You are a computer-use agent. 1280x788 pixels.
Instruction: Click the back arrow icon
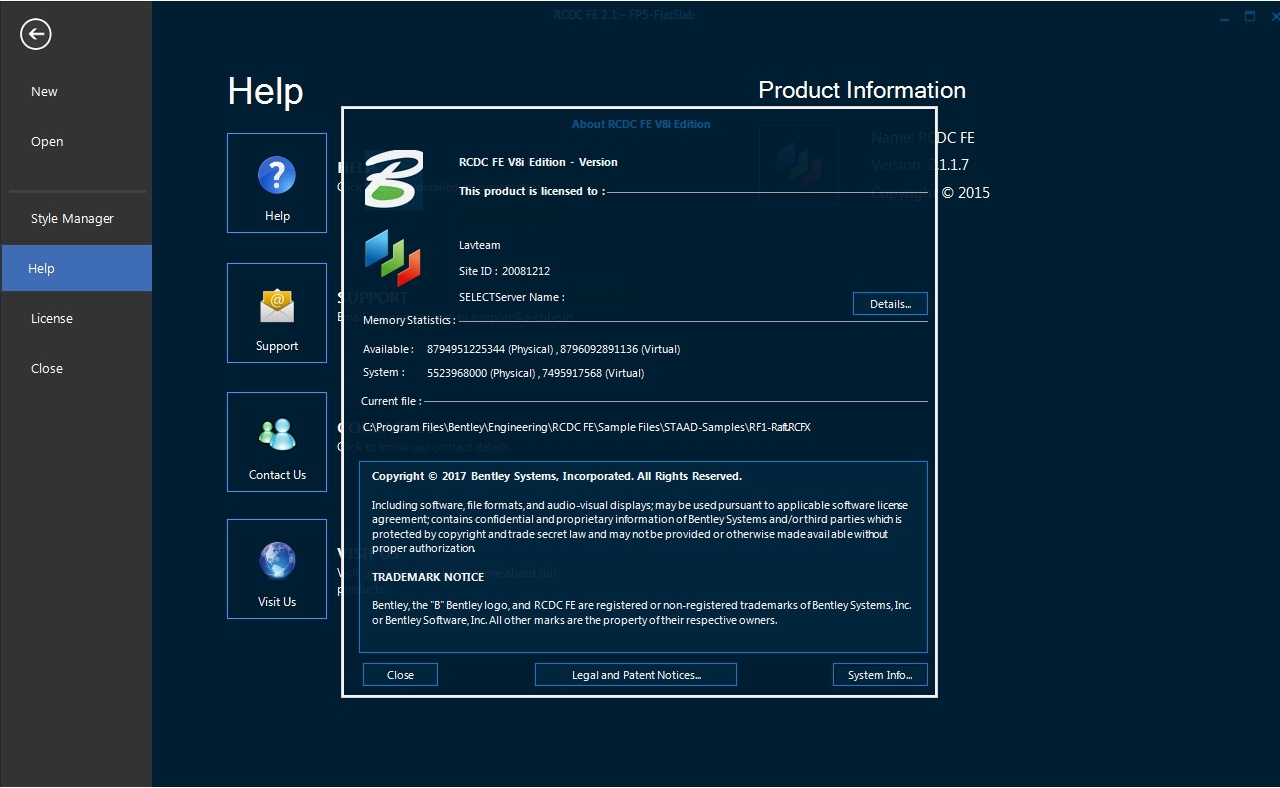[x=36, y=35]
